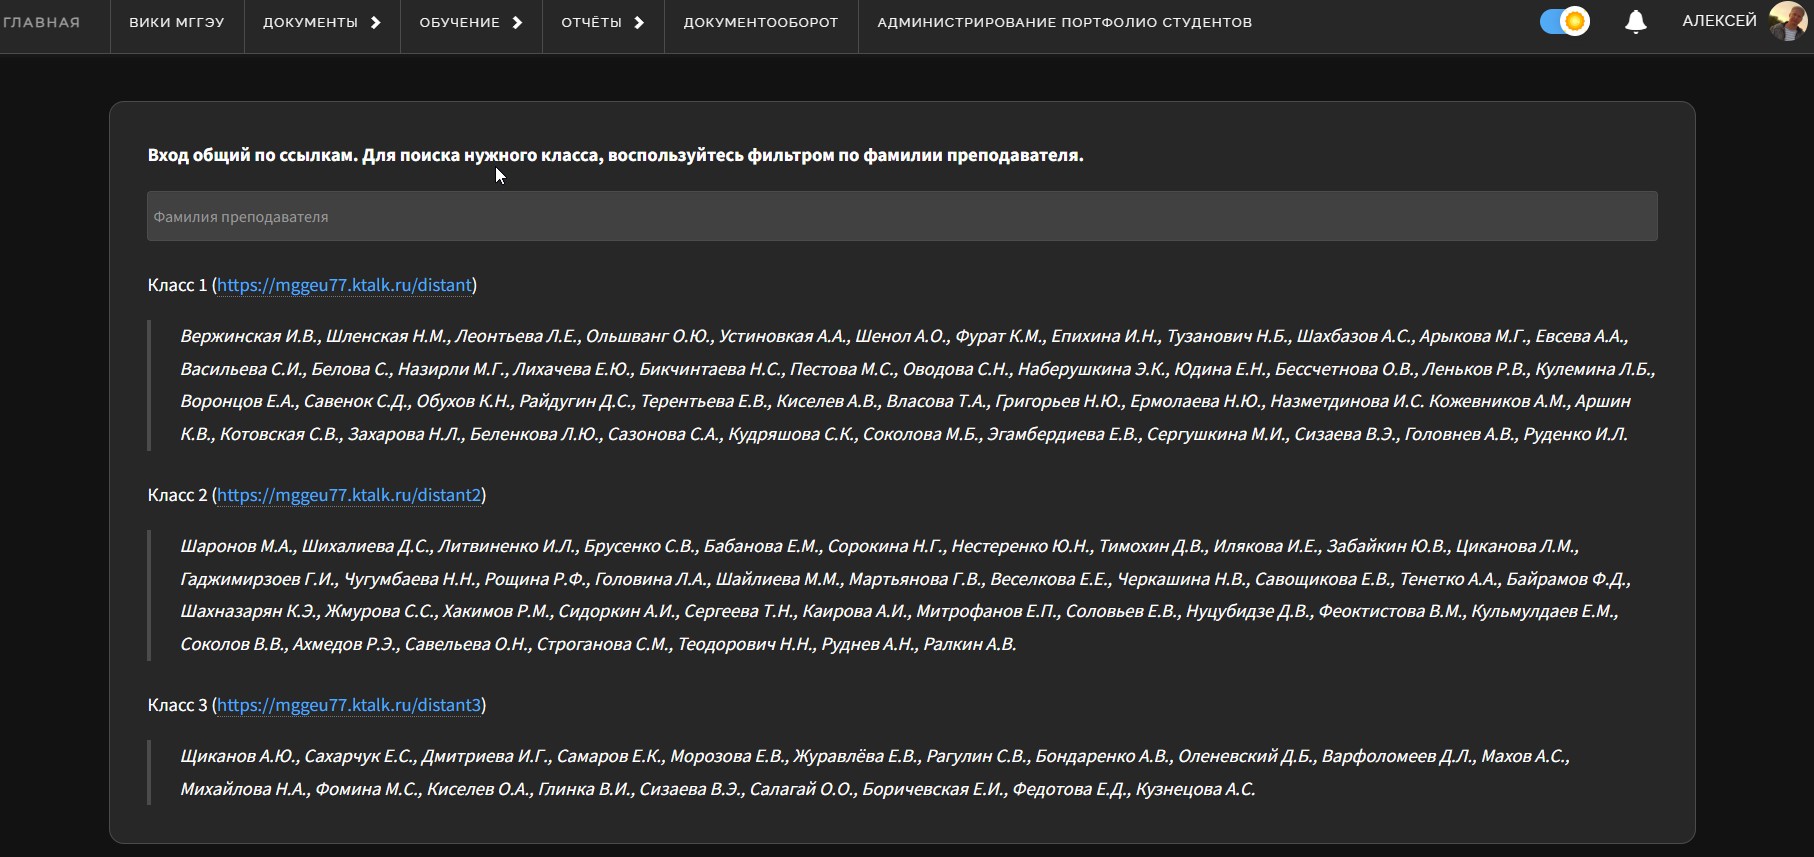This screenshot has width=1814, height=857.
Task: Open the ДОКУМЕНТООБОРОТ section
Action: tap(760, 22)
